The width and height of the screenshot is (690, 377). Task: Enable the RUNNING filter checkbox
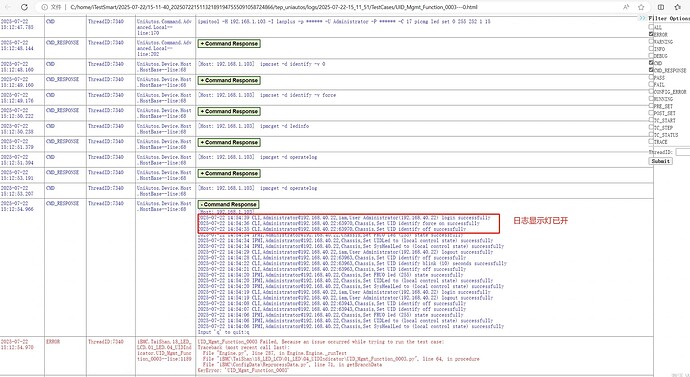point(651,99)
